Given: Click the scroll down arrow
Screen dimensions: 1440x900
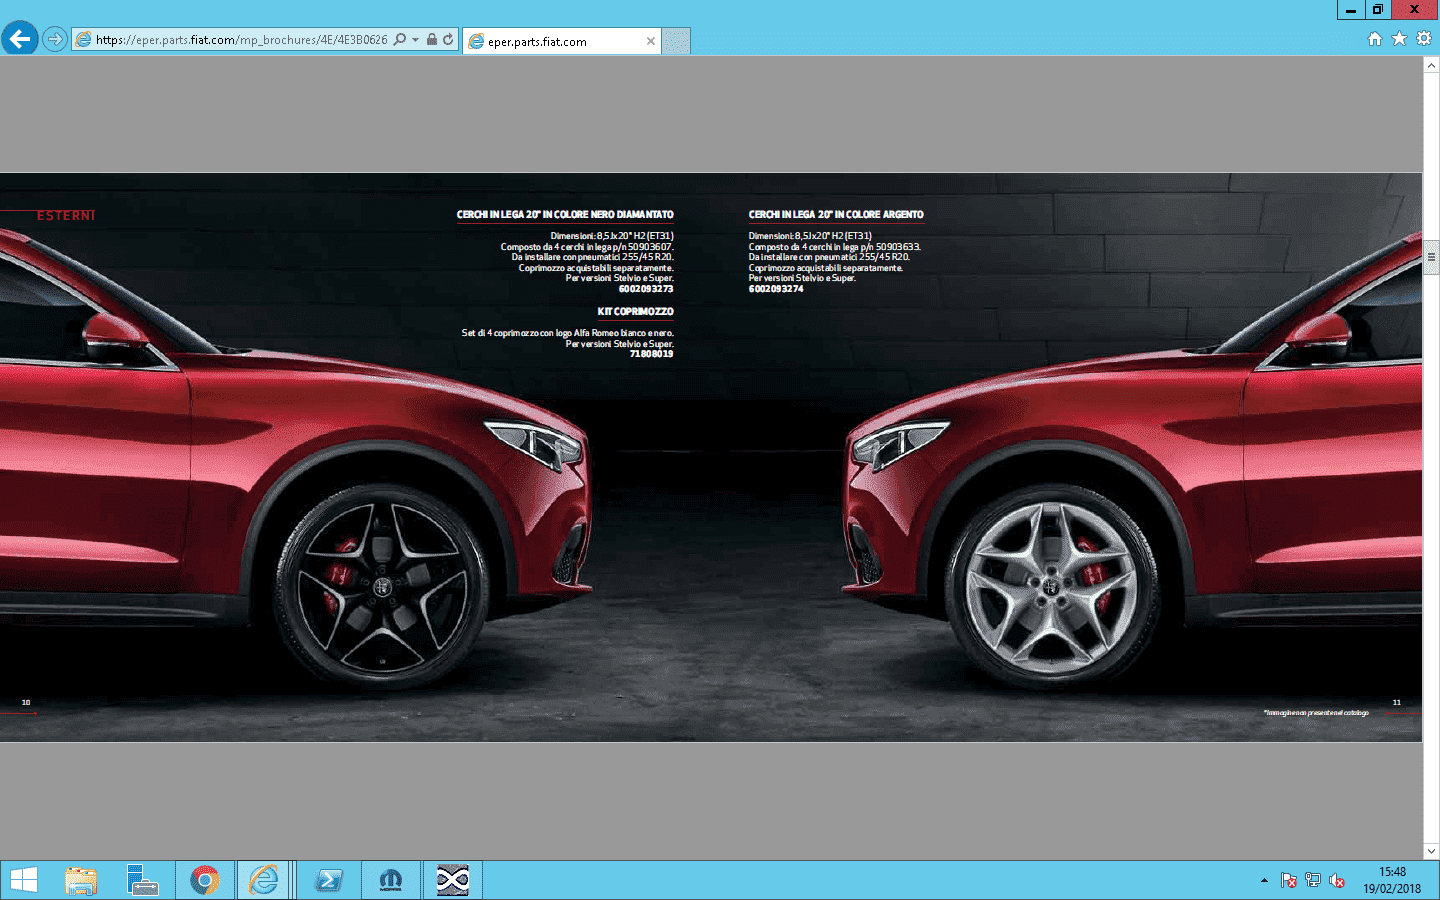Looking at the screenshot, I should [1431, 851].
